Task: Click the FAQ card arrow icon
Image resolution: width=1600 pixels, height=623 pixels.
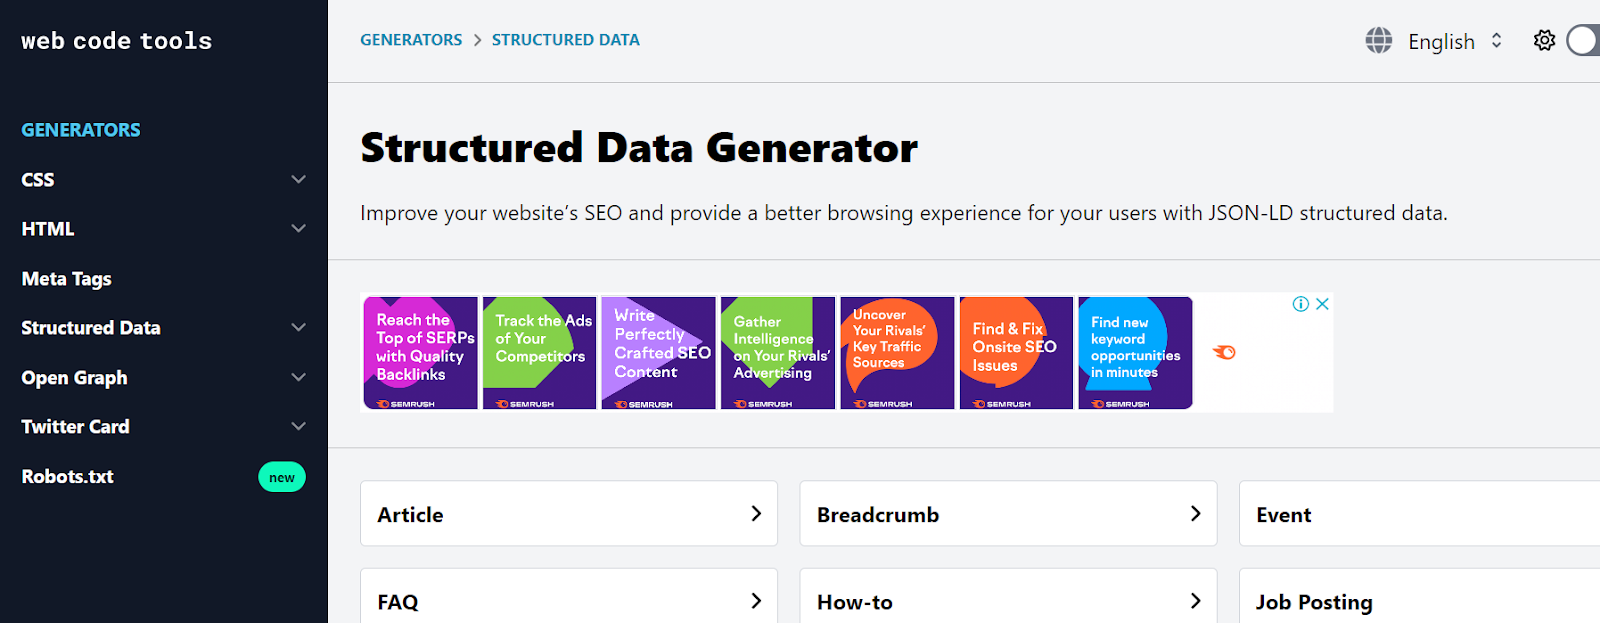Action: point(756,601)
